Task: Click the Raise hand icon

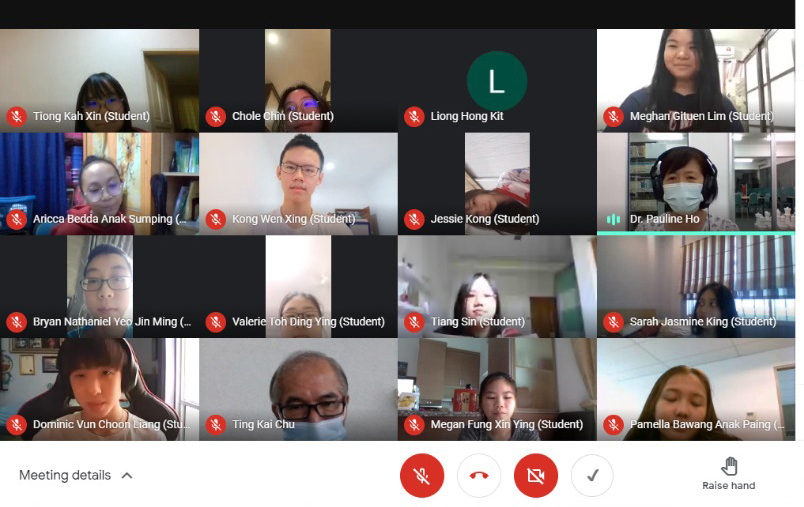Action: (729, 467)
